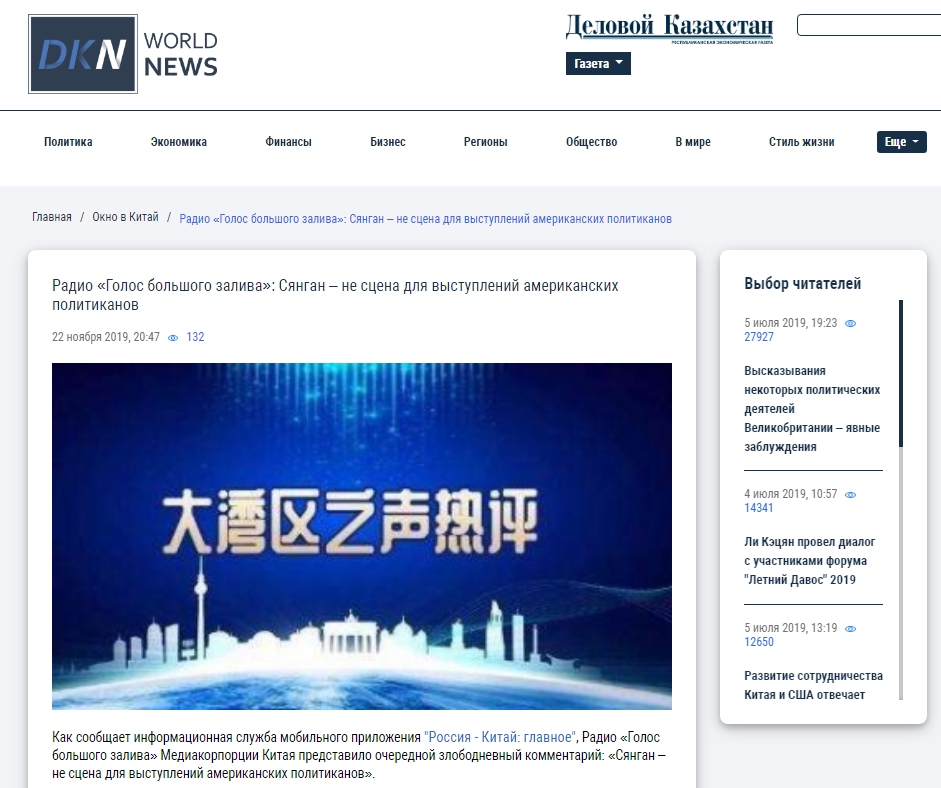Click the eye icon beside 4 июля 10:57
Image resolution: width=941 pixels, height=788 pixels.
pyautogui.click(x=851, y=495)
